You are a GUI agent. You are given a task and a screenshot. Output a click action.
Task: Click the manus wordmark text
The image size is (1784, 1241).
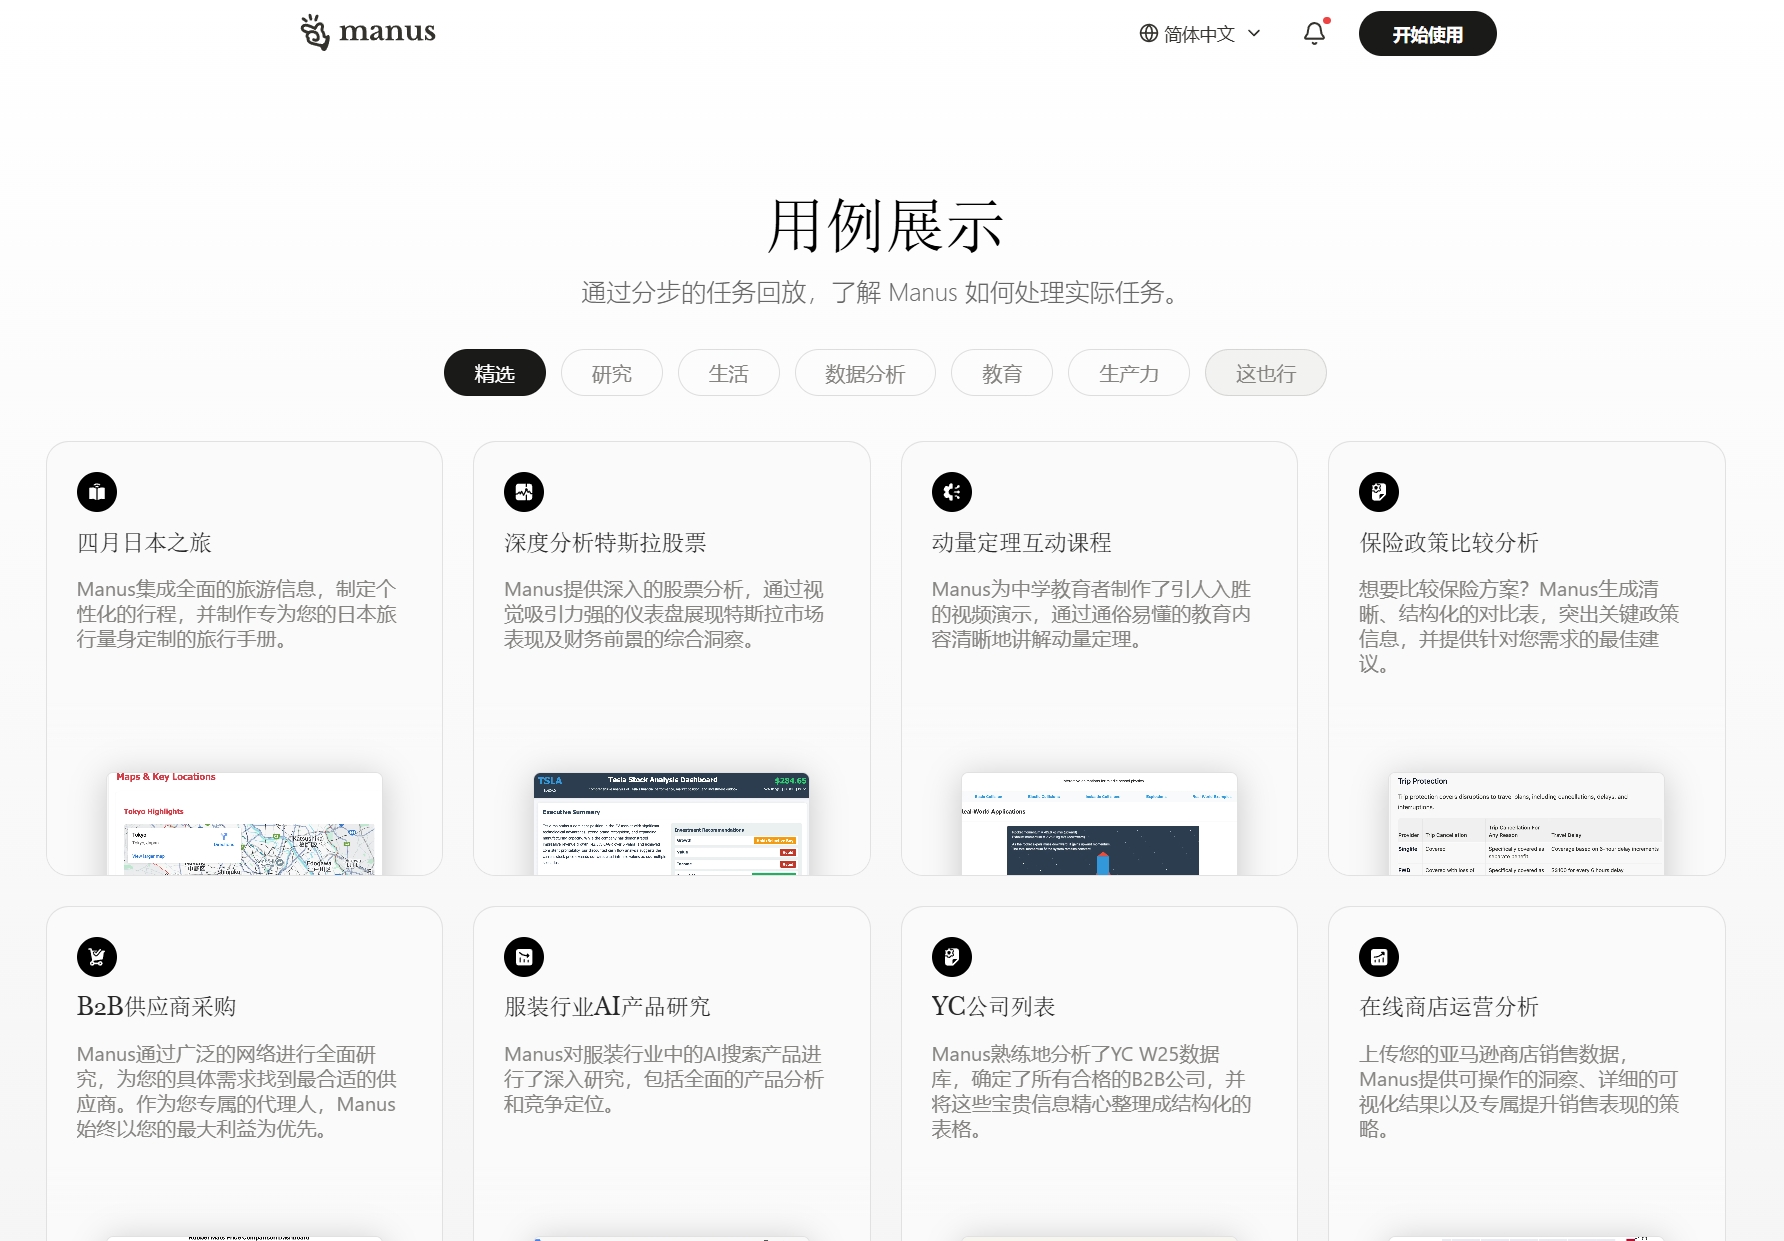point(387,32)
